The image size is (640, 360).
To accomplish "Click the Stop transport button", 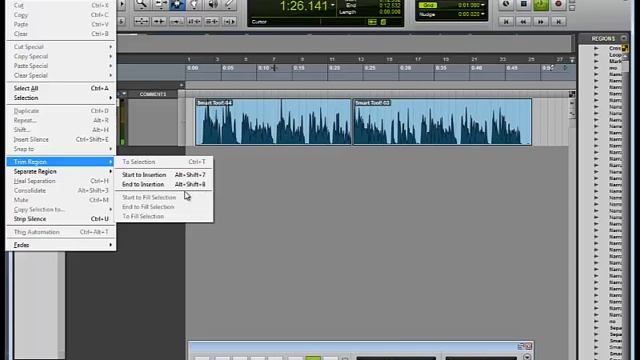I will pyautogui.click(x=524, y=4).
